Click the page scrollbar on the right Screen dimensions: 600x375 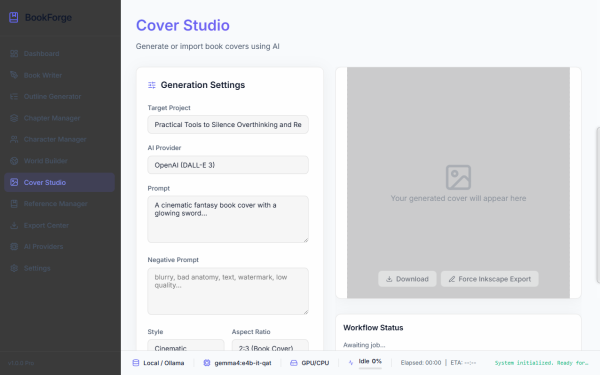[x=598, y=205]
